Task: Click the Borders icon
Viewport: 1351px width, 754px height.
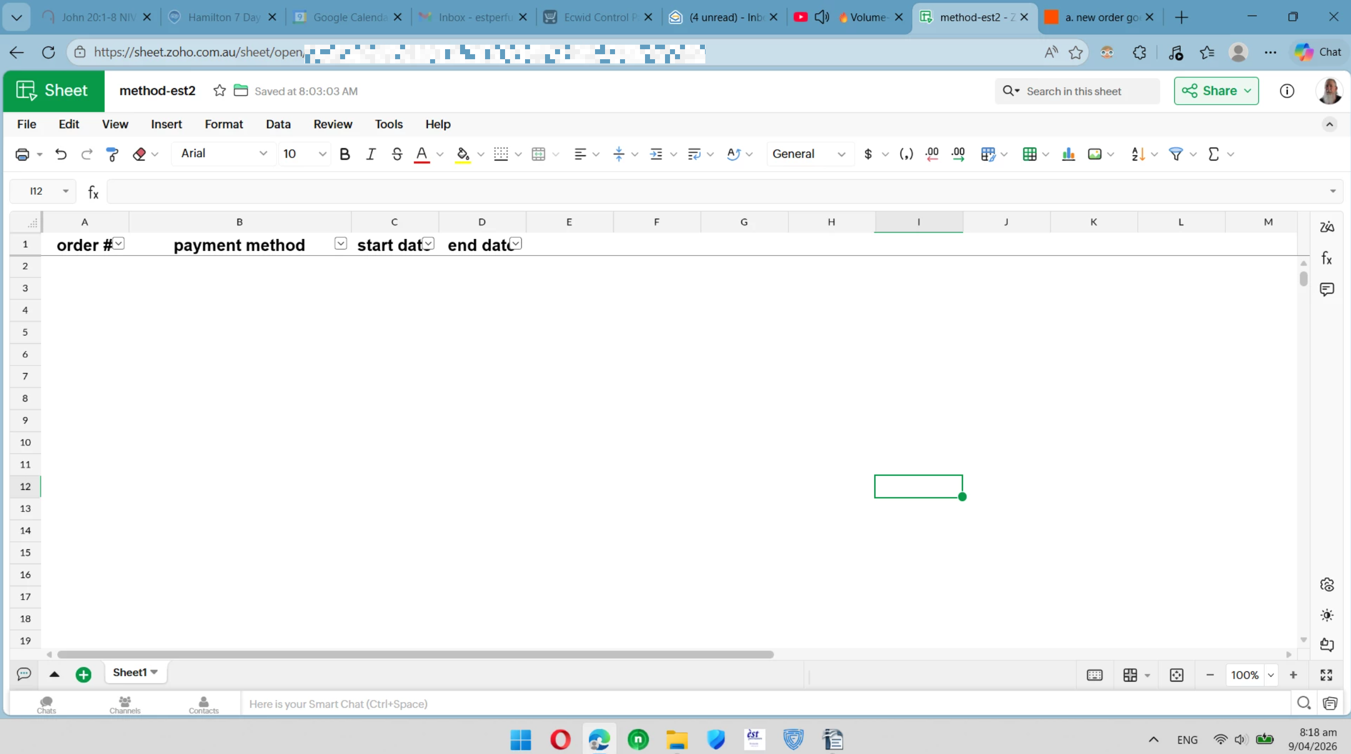Action: (x=501, y=154)
